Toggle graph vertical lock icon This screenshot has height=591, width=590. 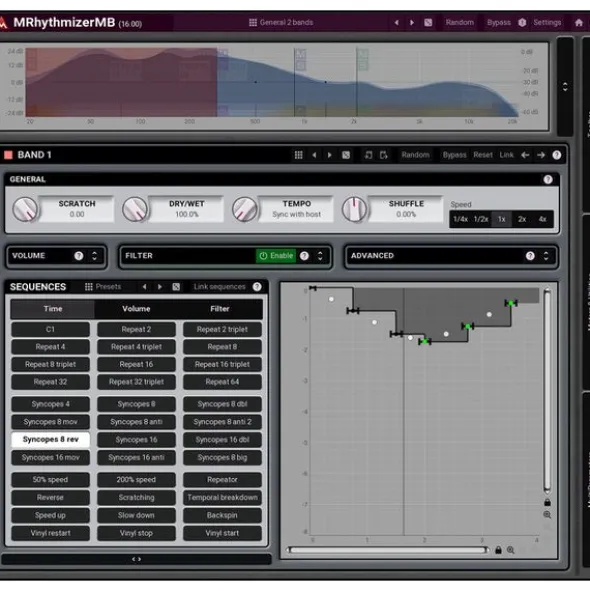[x=547, y=502]
